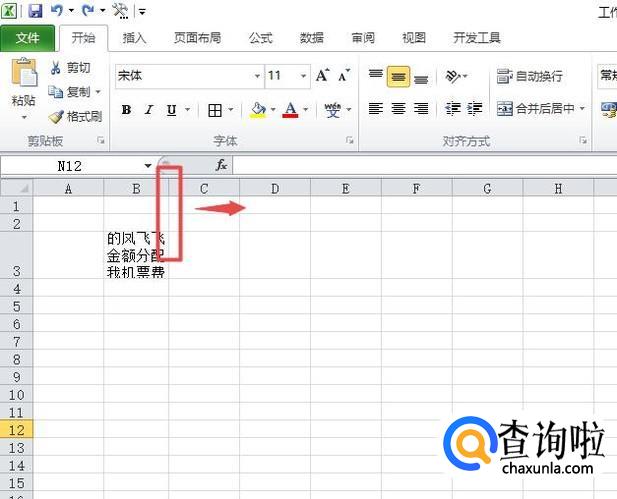The image size is (617, 499).
Task: Open the Font (字体) dialog launcher
Action: pyautogui.click(x=349, y=140)
